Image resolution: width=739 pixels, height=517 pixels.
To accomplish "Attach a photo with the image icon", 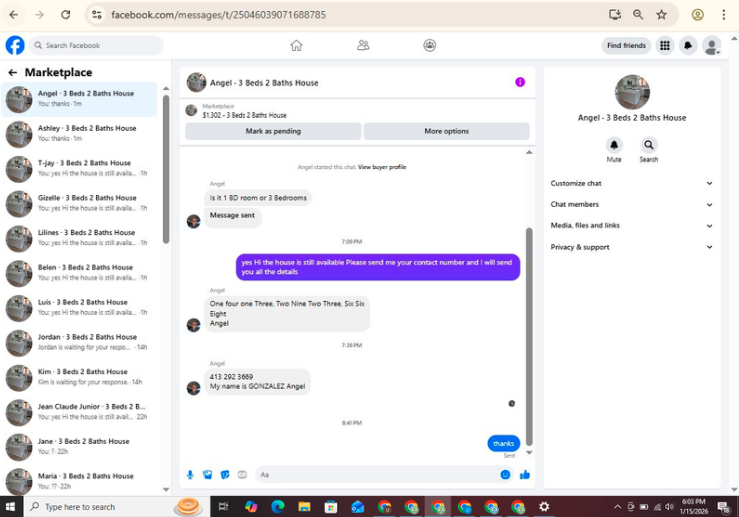I will (207, 475).
